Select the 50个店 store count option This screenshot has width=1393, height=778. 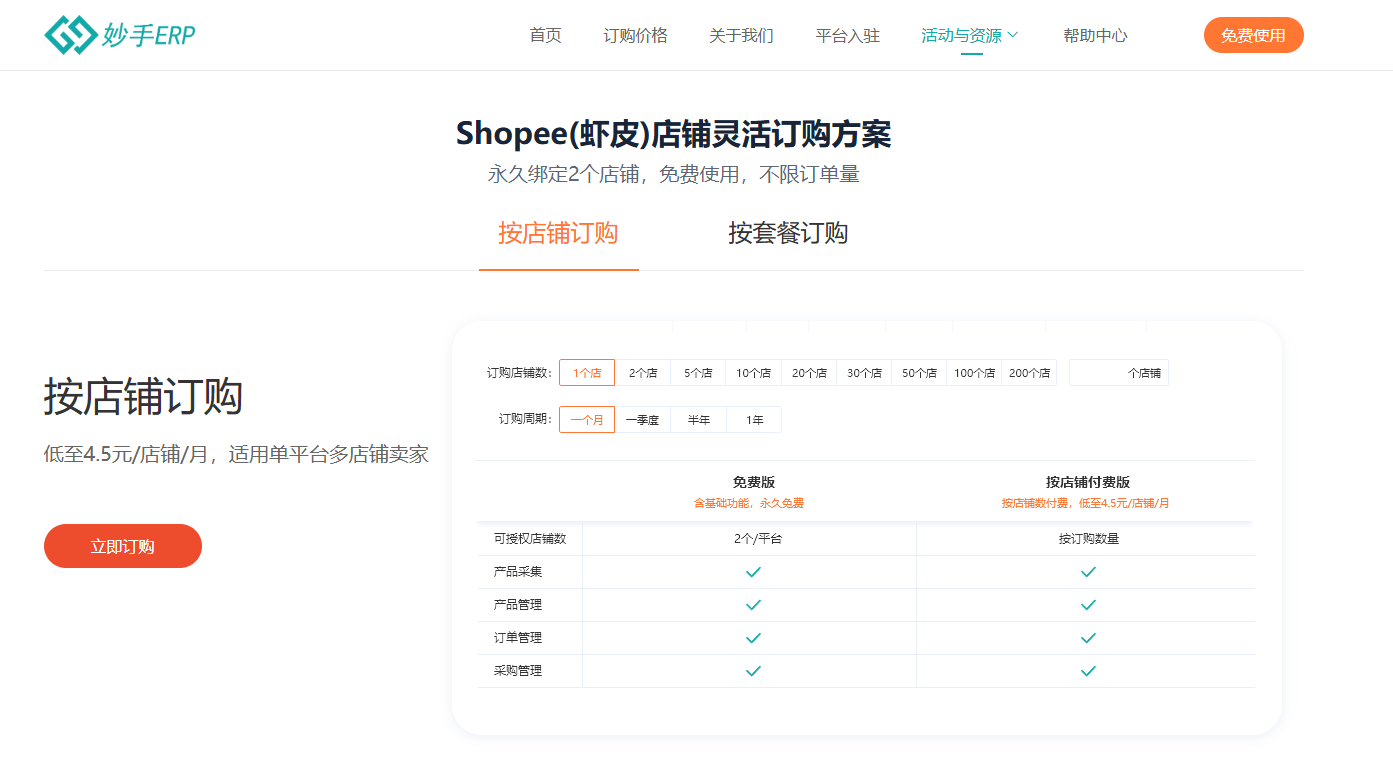coord(918,372)
